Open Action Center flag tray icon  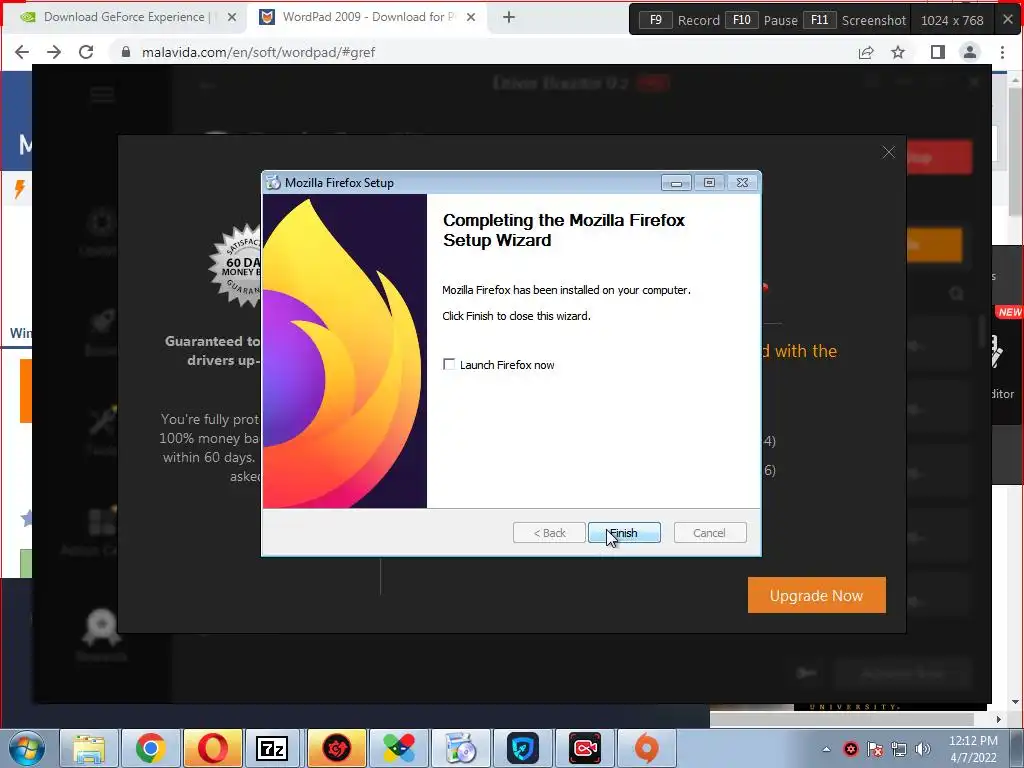click(875, 749)
